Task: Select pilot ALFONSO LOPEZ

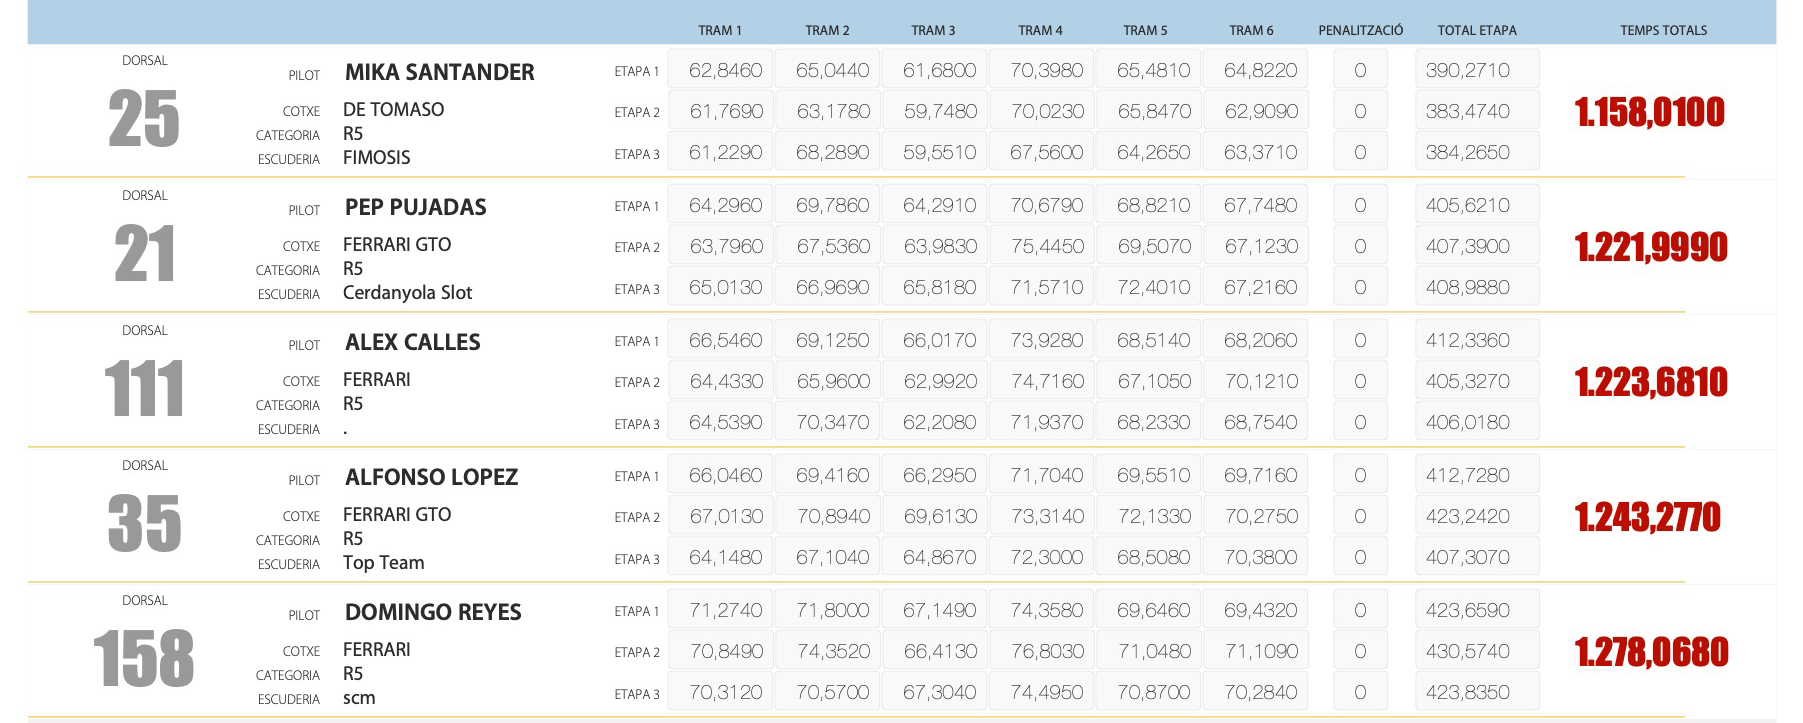Action: pos(431,477)
